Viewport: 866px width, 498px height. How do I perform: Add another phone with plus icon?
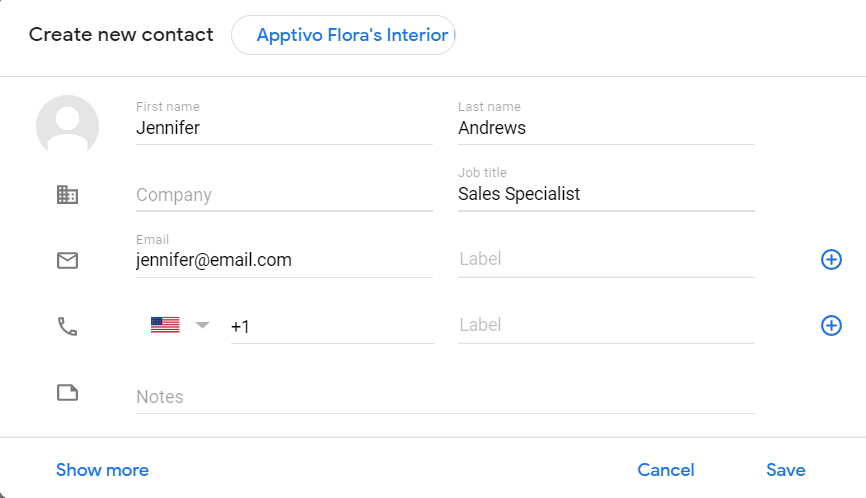click(x=831, y=326)
